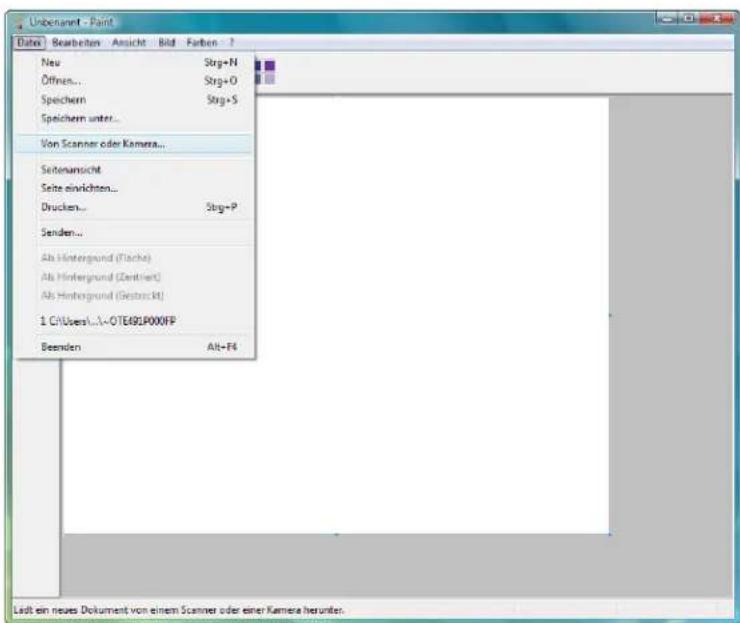Screen dimensions: 740x623
Task: Choose Öffnen... in the Datei menu
Action: point(135,81)
